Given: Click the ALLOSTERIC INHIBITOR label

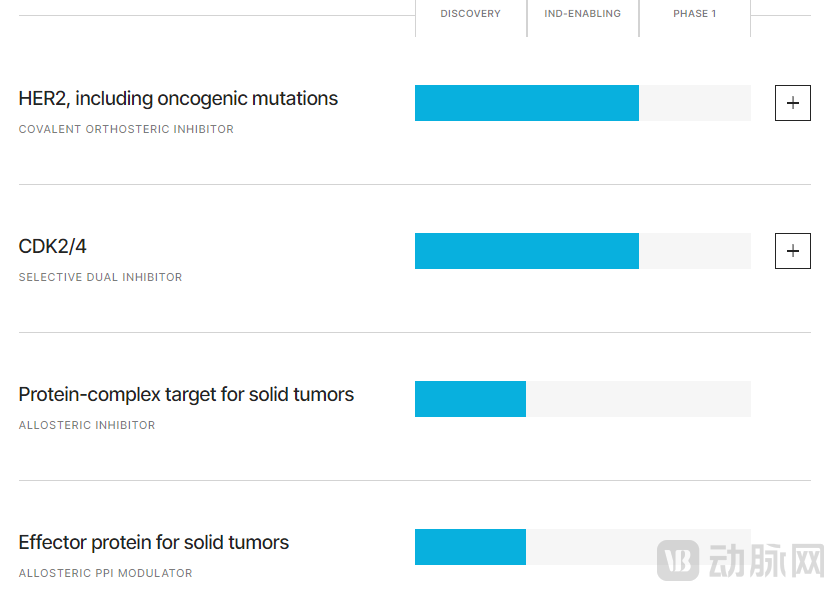Looking at the screenshot, I should 87,425.
